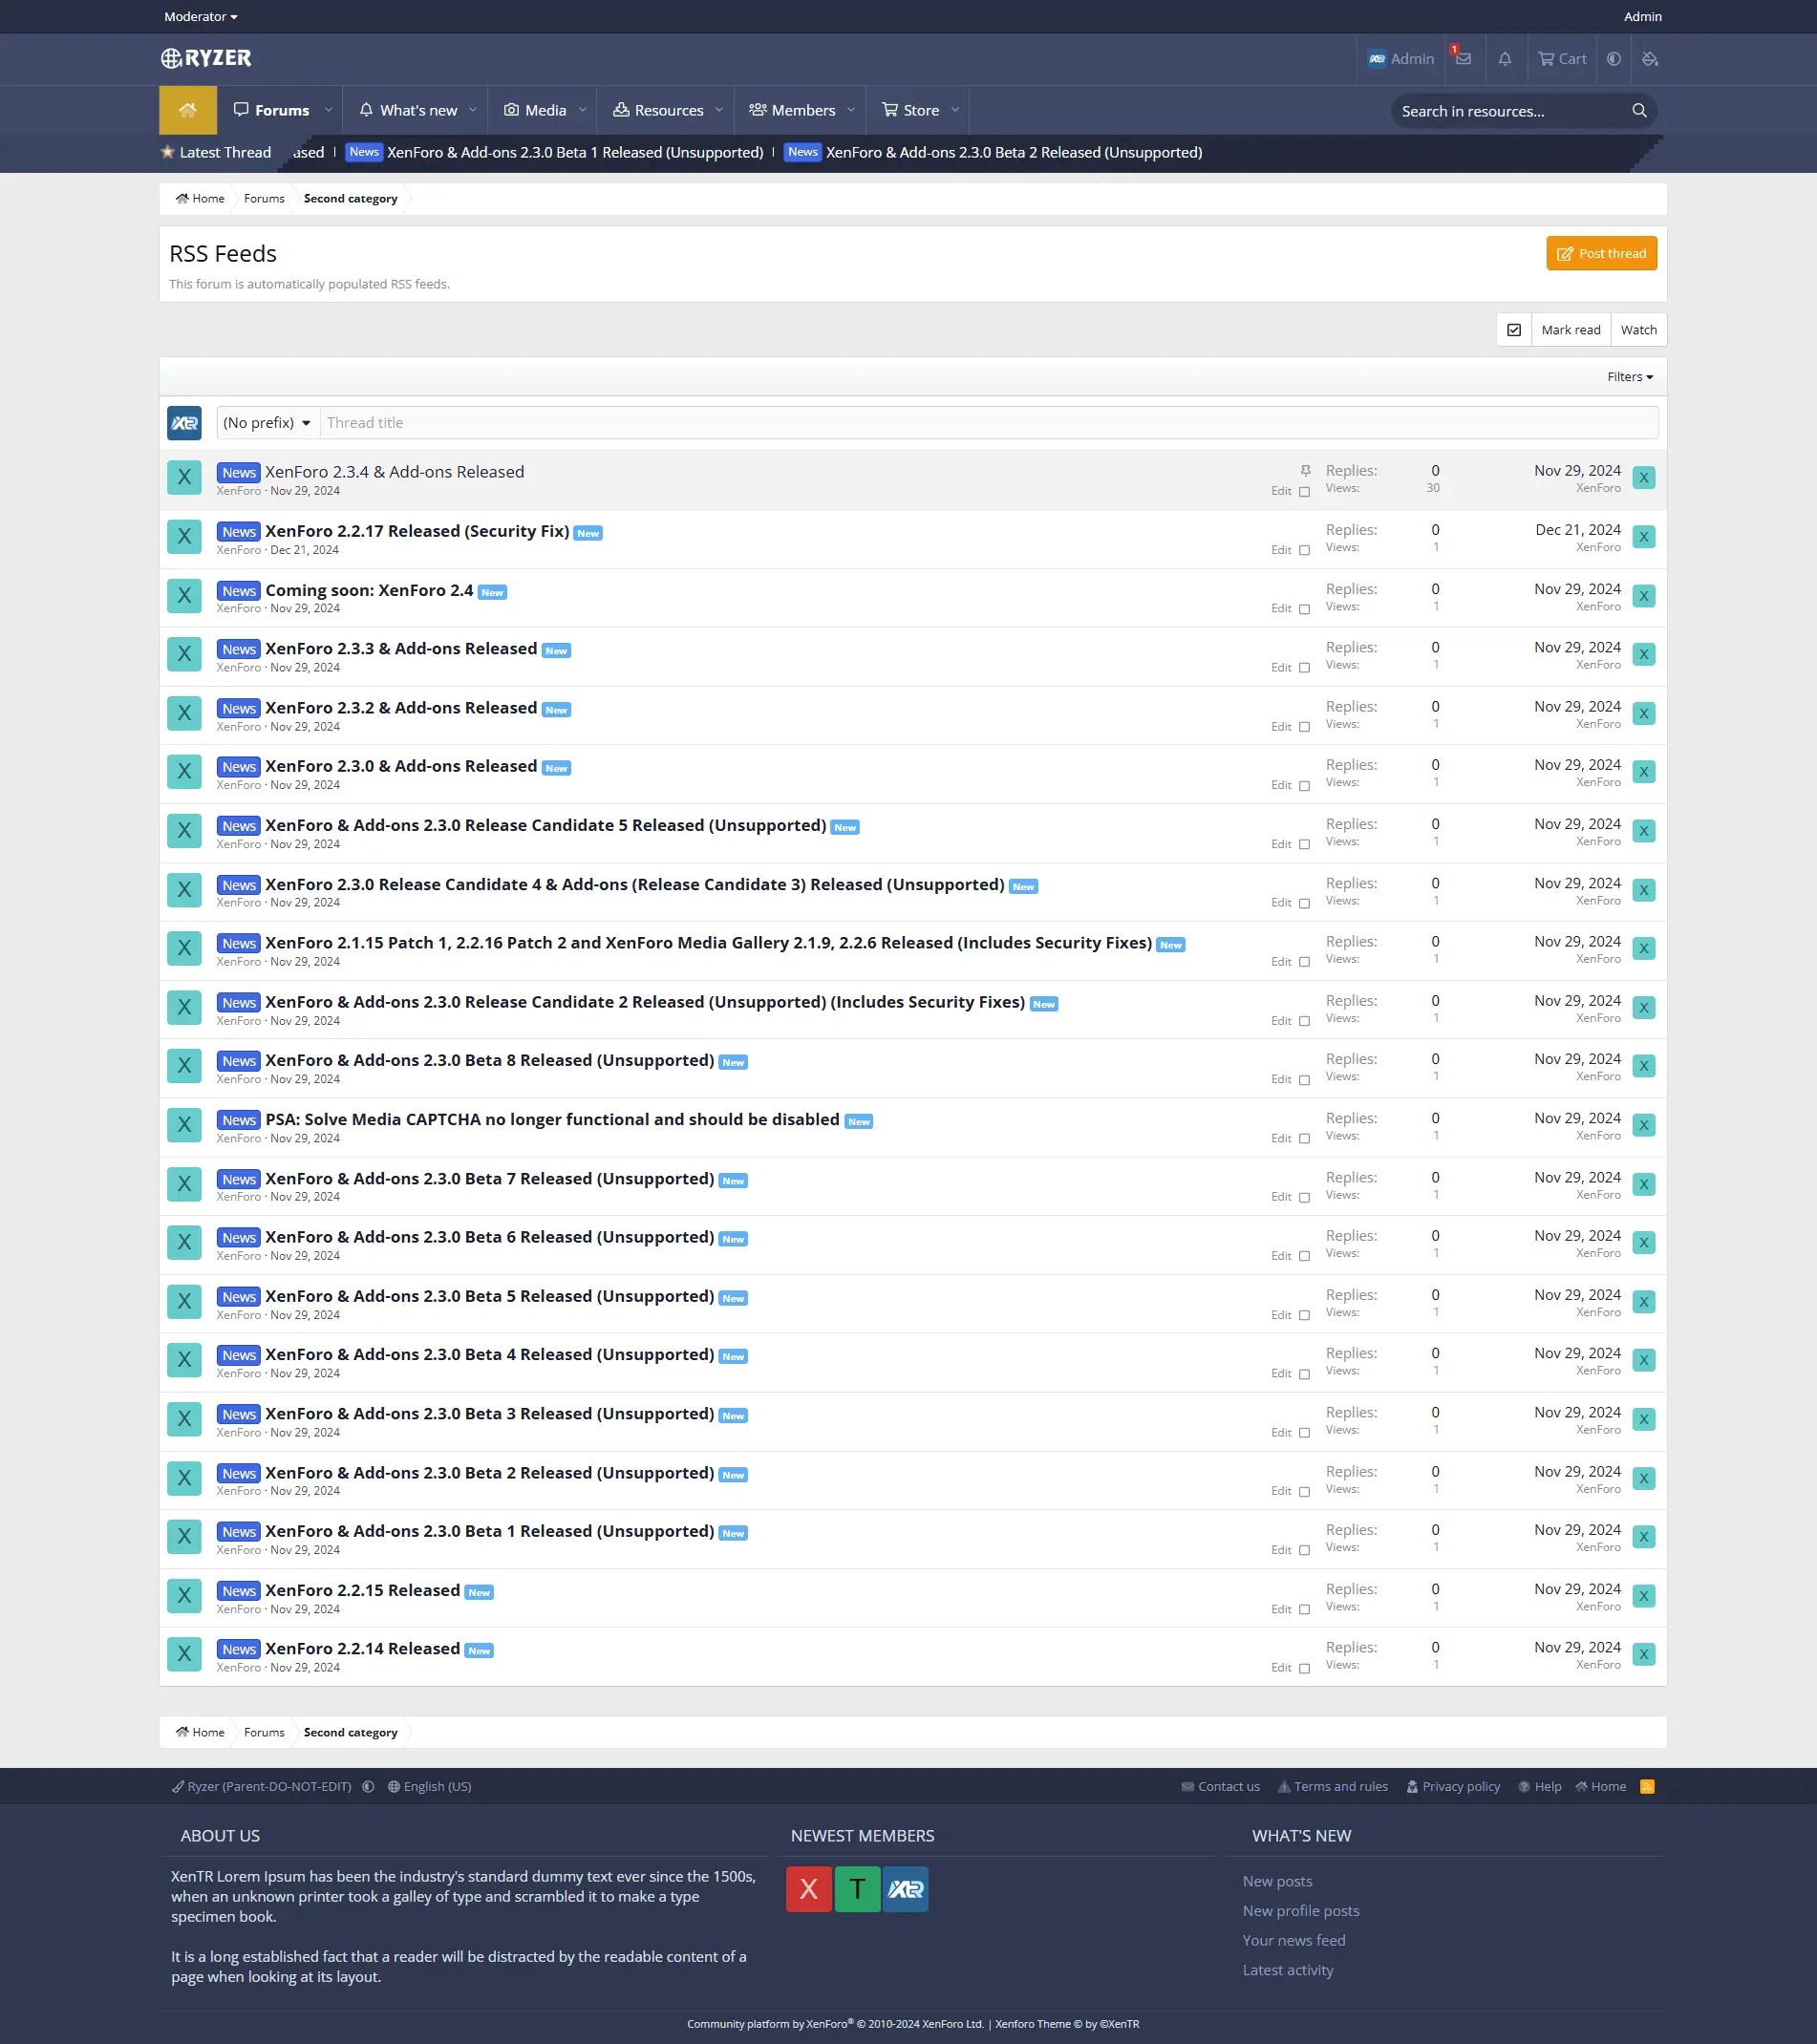Screen dimensions: 1817x2044
Task: Open the Forums navigation tab
Action: click(271, 110)
